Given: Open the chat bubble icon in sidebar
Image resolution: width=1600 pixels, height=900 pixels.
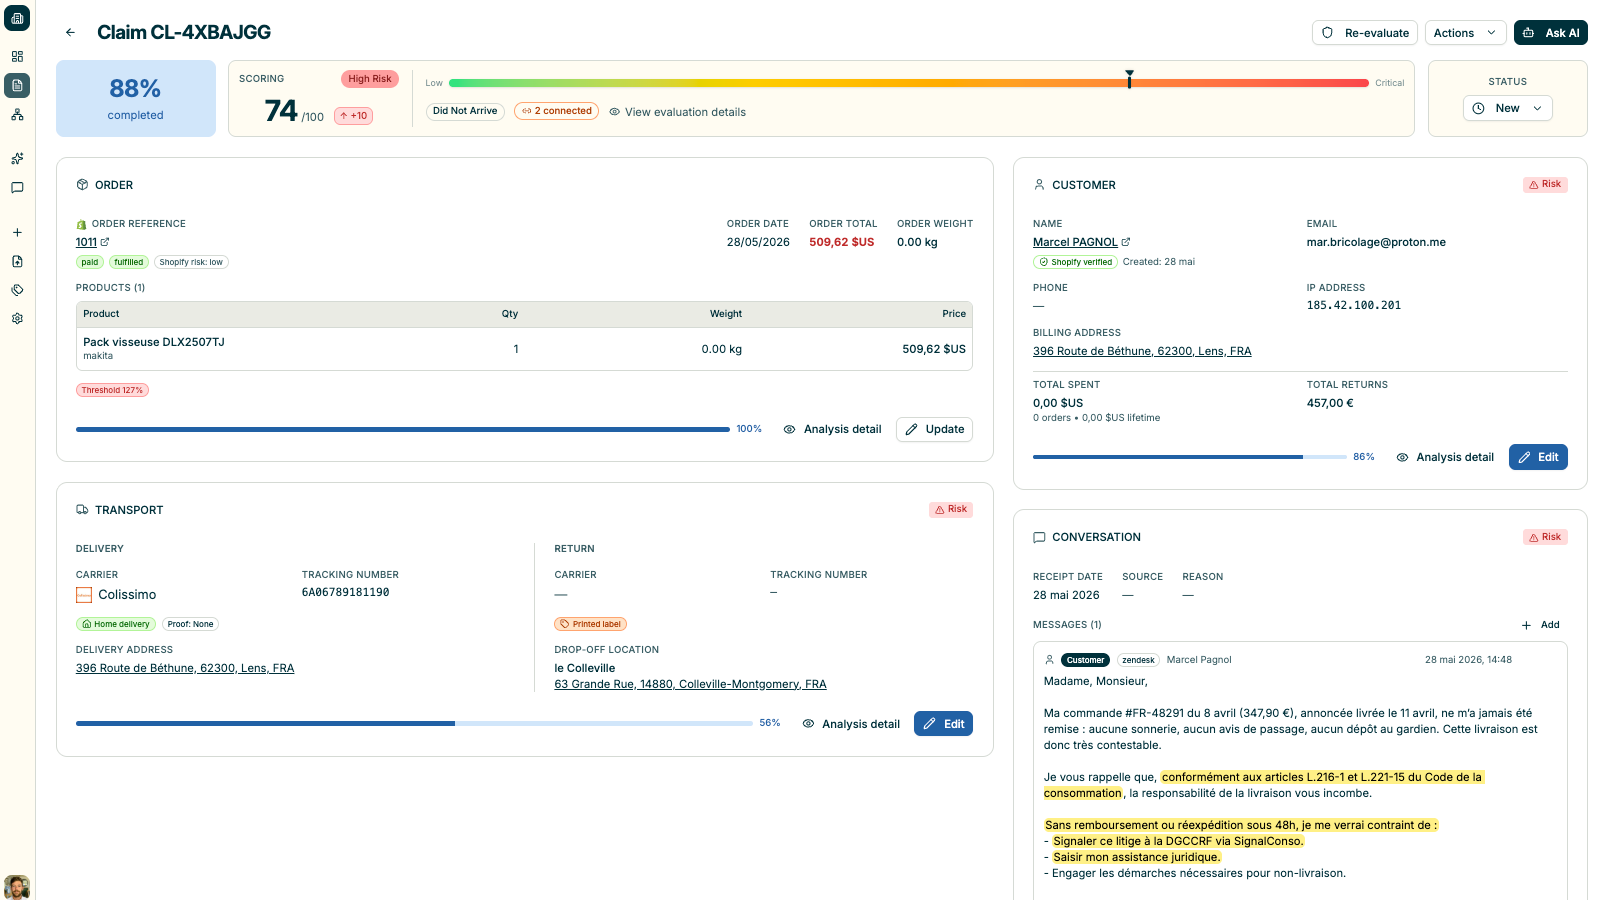Looking at the screenshot, I should (17, 188).
